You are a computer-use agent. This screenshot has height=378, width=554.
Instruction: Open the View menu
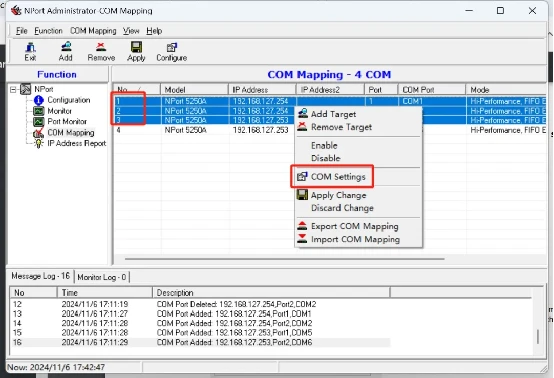[x=131, y=31]
